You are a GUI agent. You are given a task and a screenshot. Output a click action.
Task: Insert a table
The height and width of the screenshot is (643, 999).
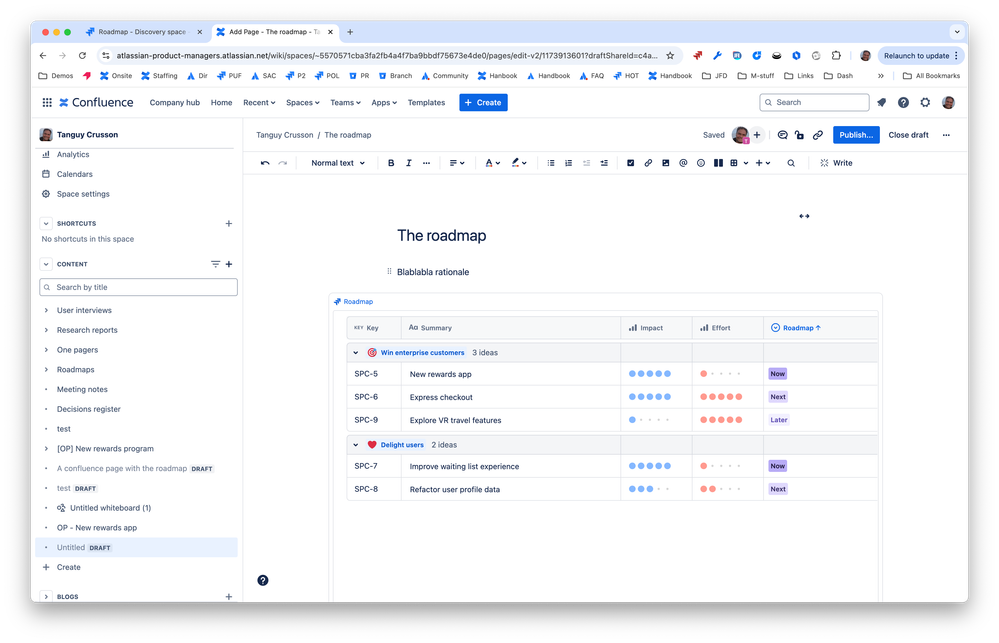coord(734,163)
